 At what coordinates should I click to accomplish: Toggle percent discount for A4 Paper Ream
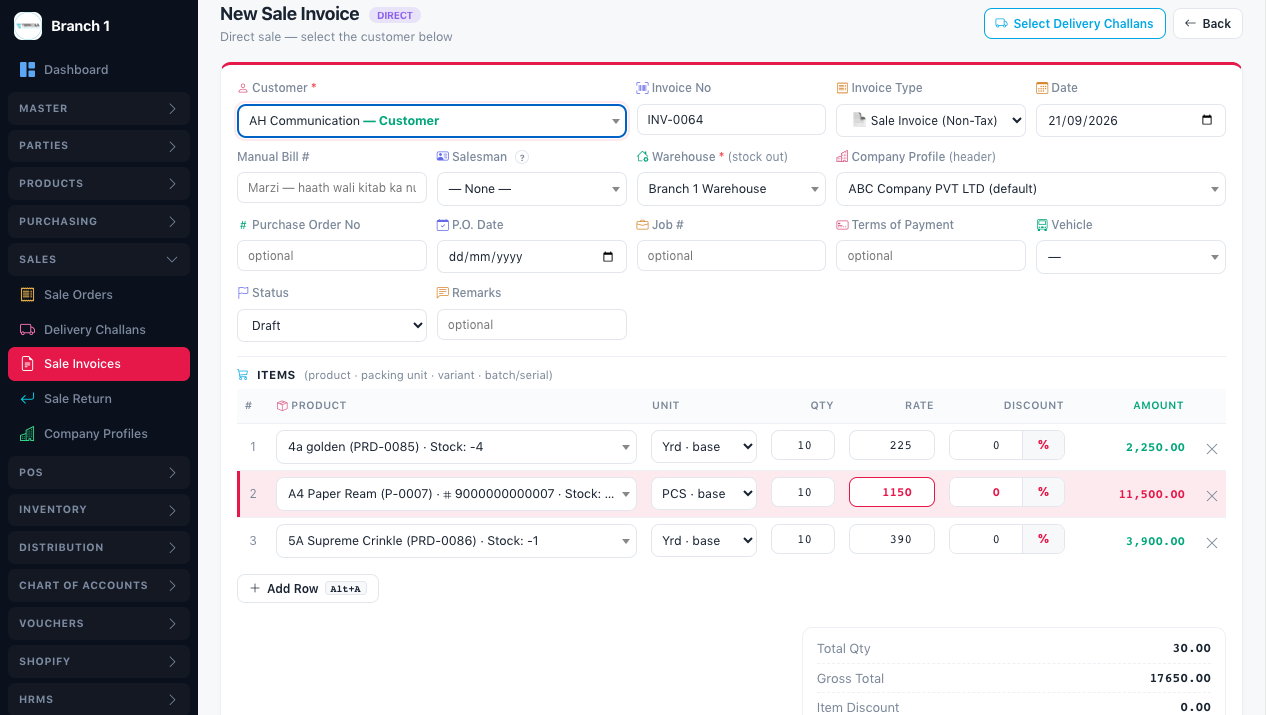pyautogui.click(x=1043, y=492)
